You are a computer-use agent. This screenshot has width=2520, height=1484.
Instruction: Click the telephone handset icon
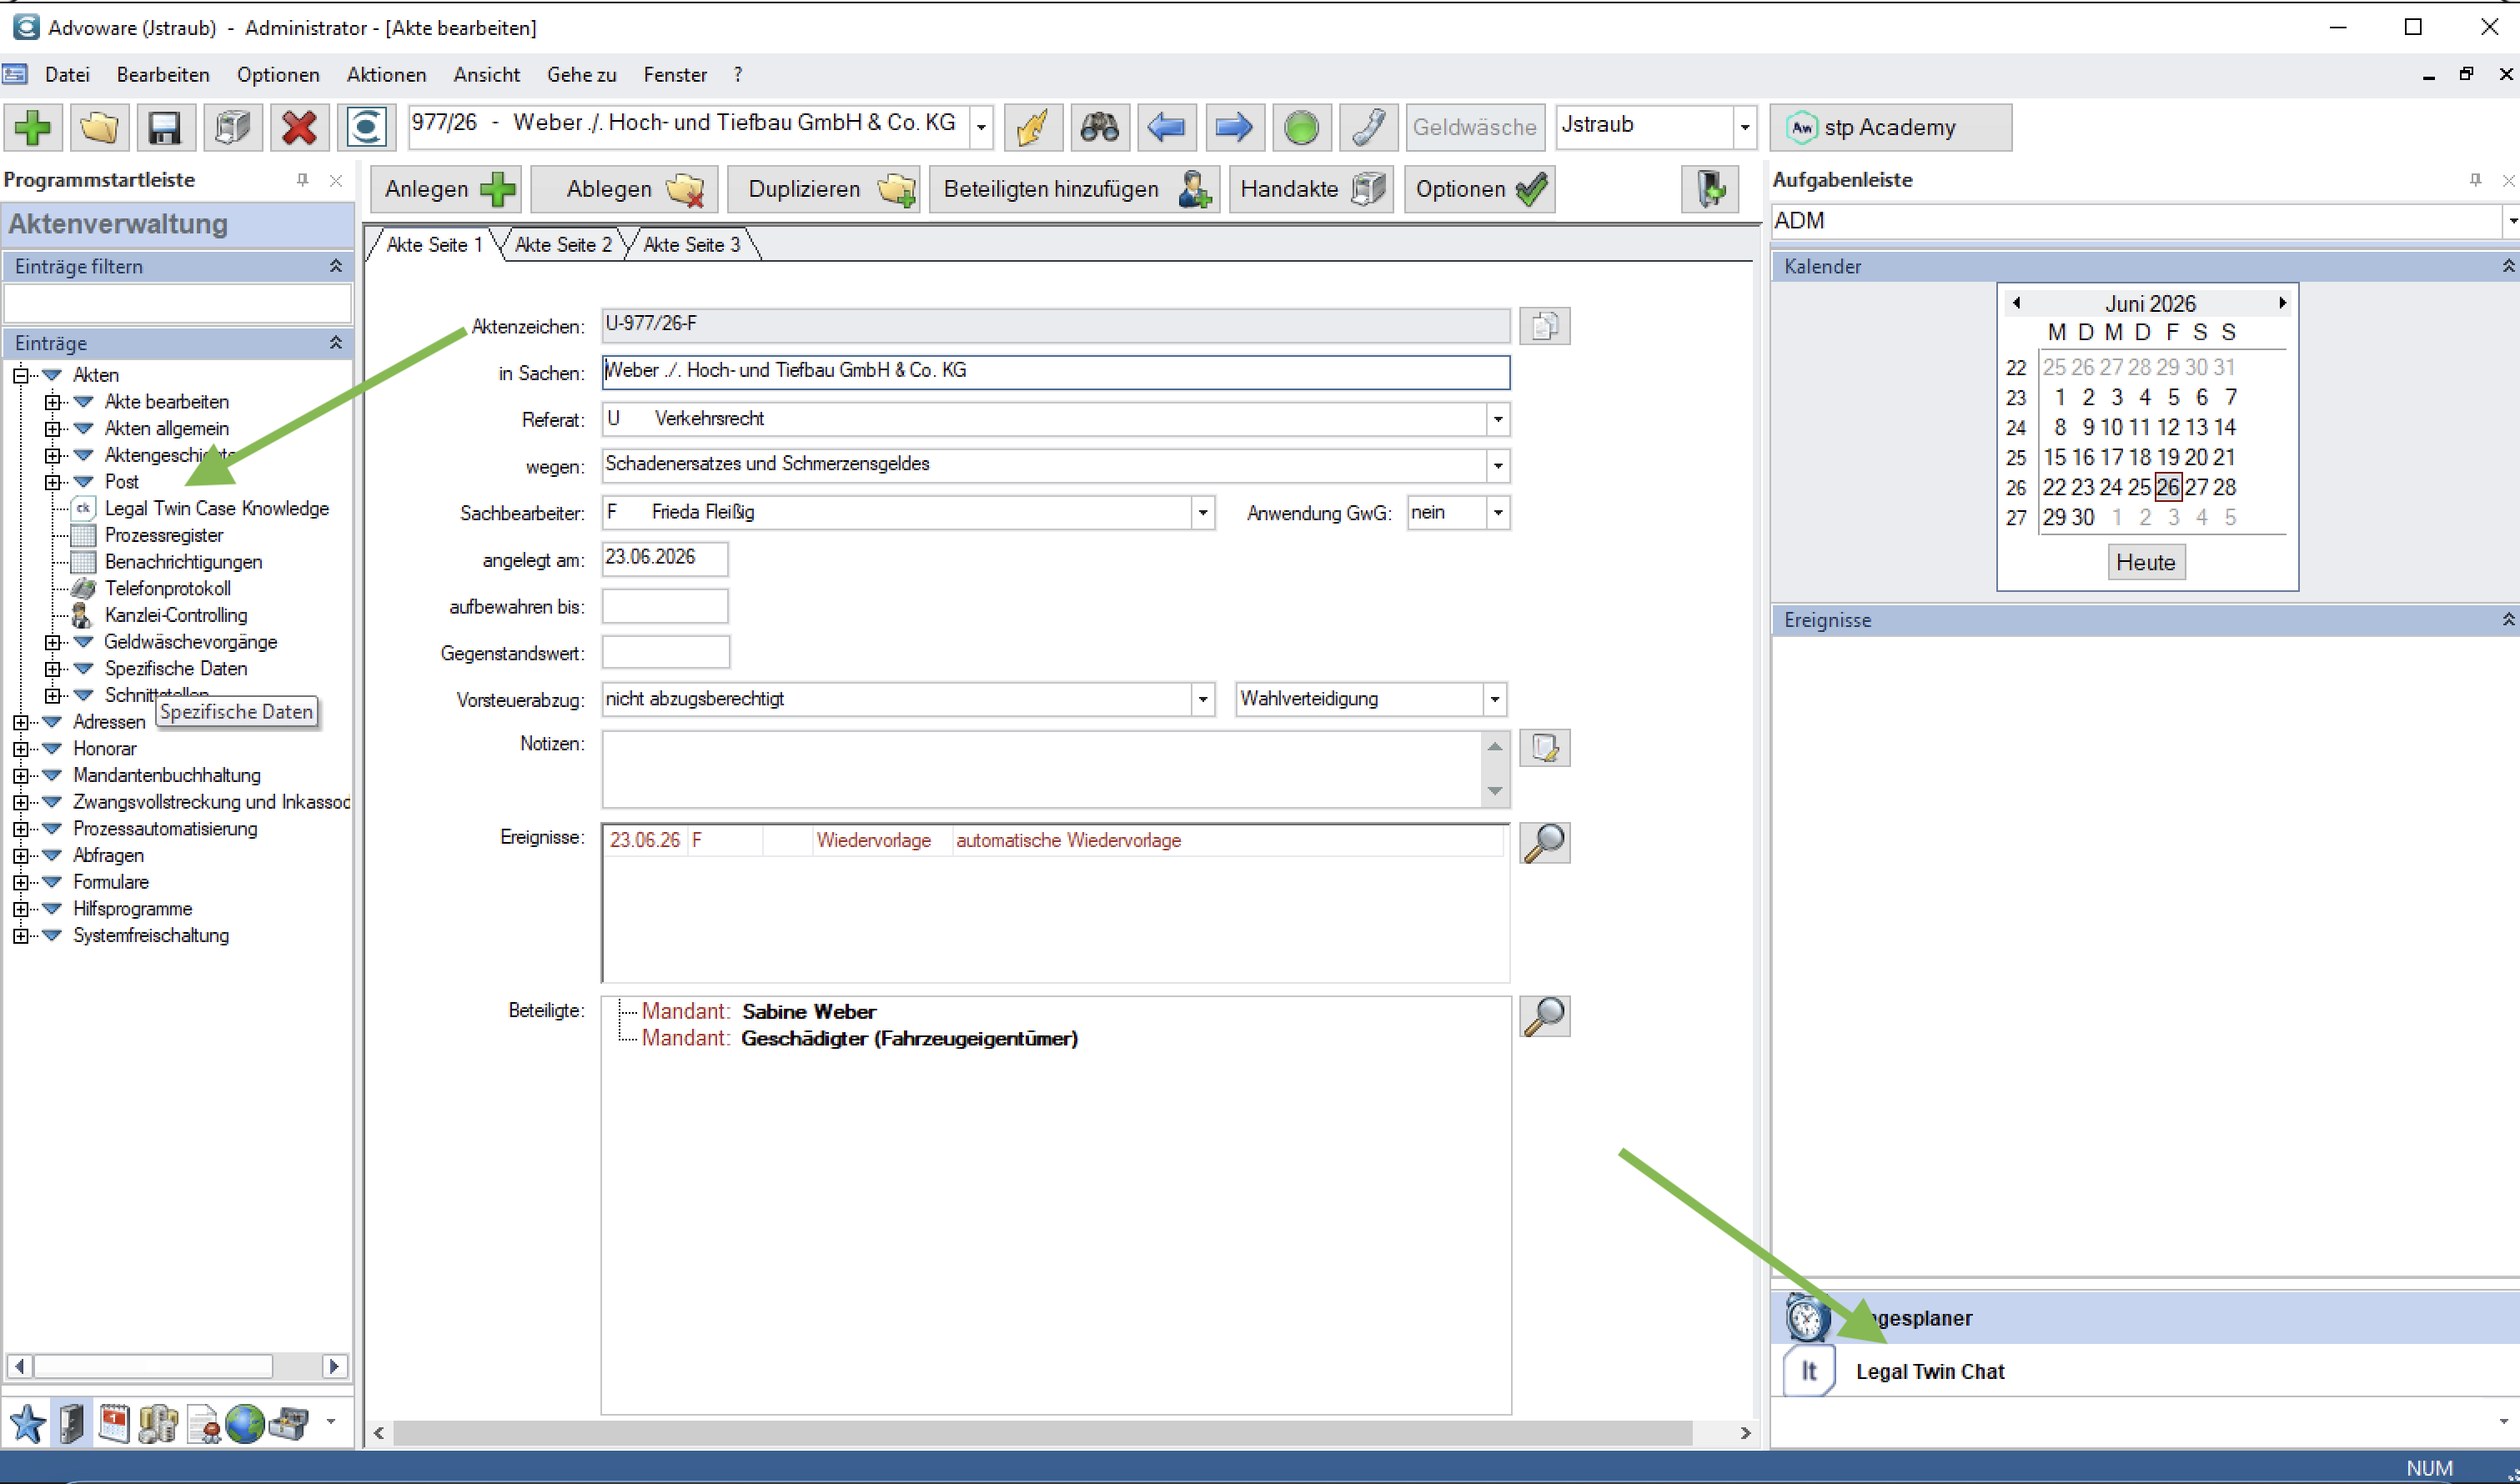[1368, 127]
